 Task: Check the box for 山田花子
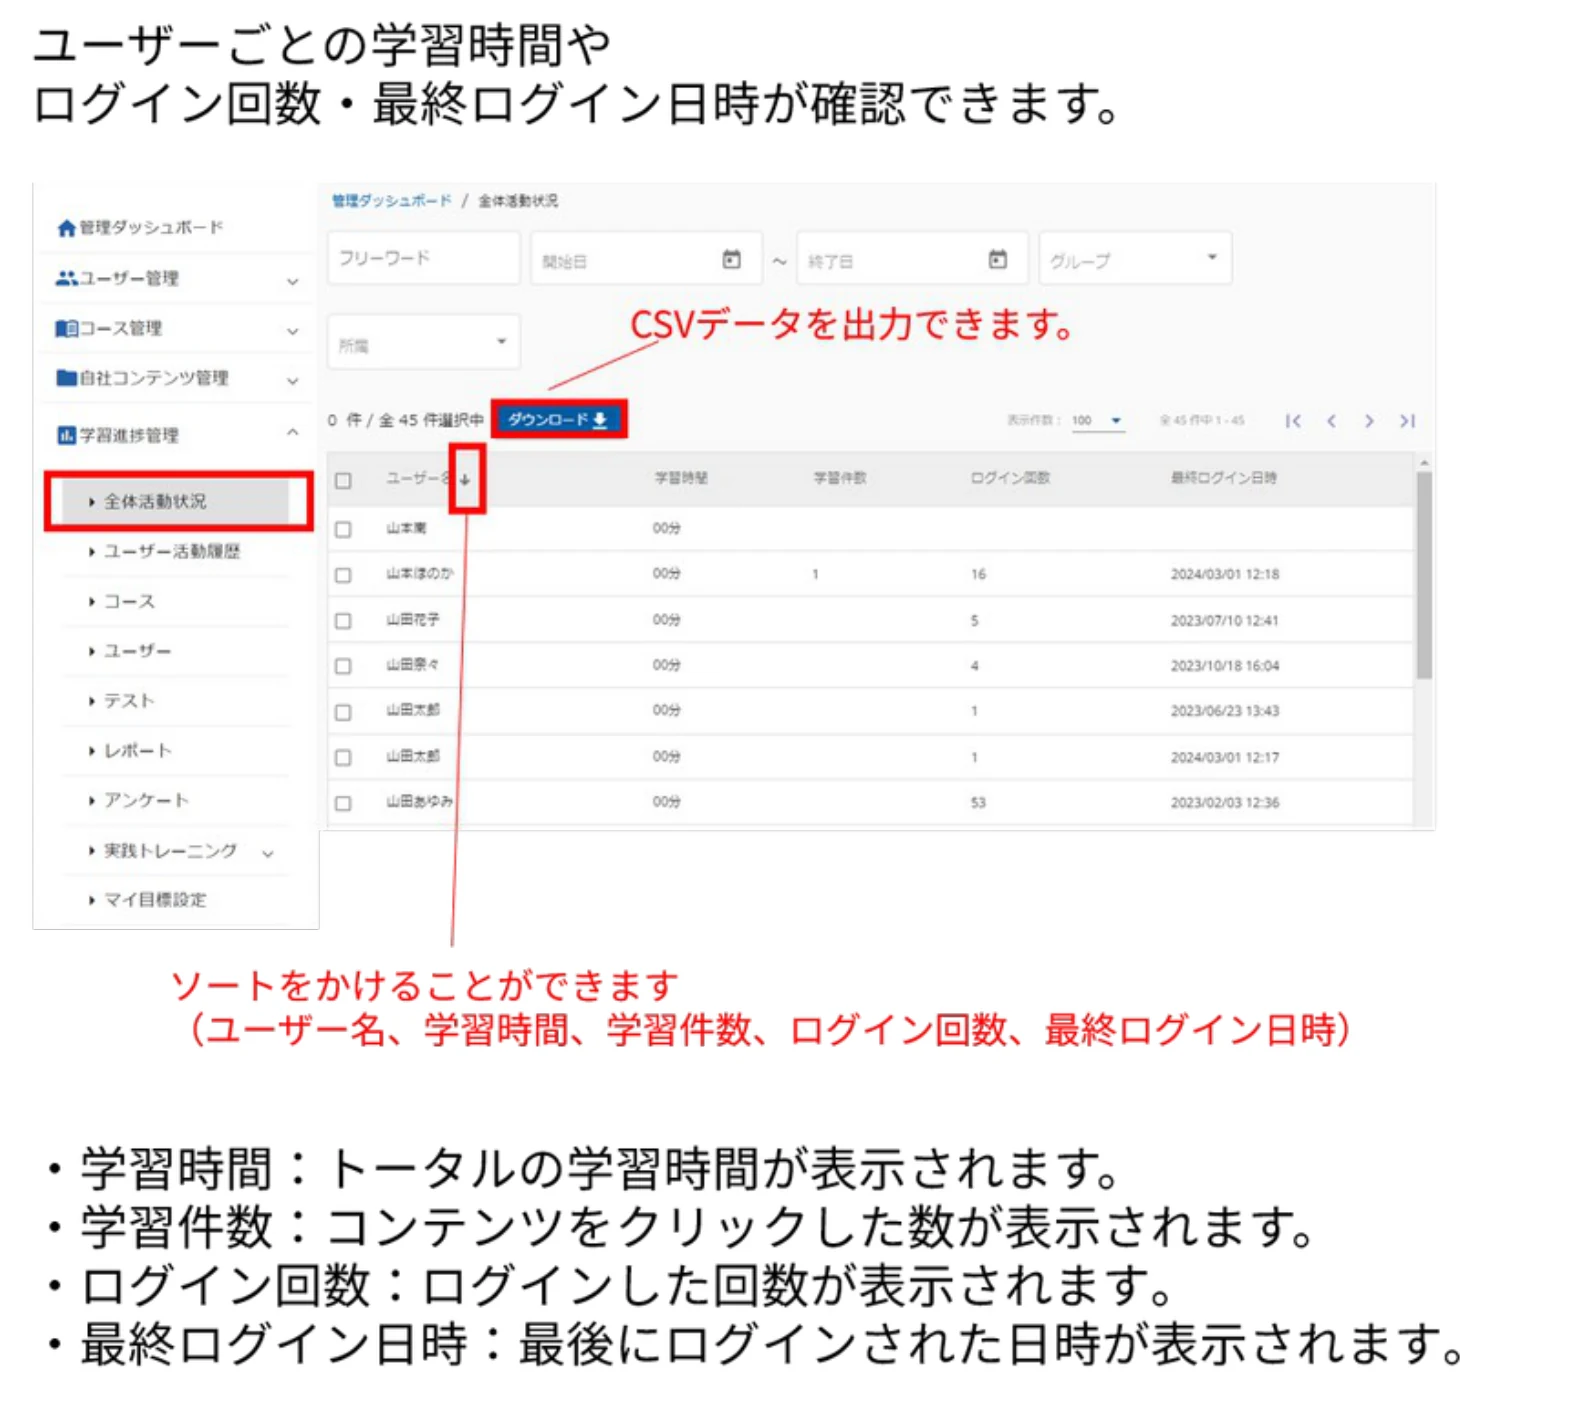tap(343, 621)
